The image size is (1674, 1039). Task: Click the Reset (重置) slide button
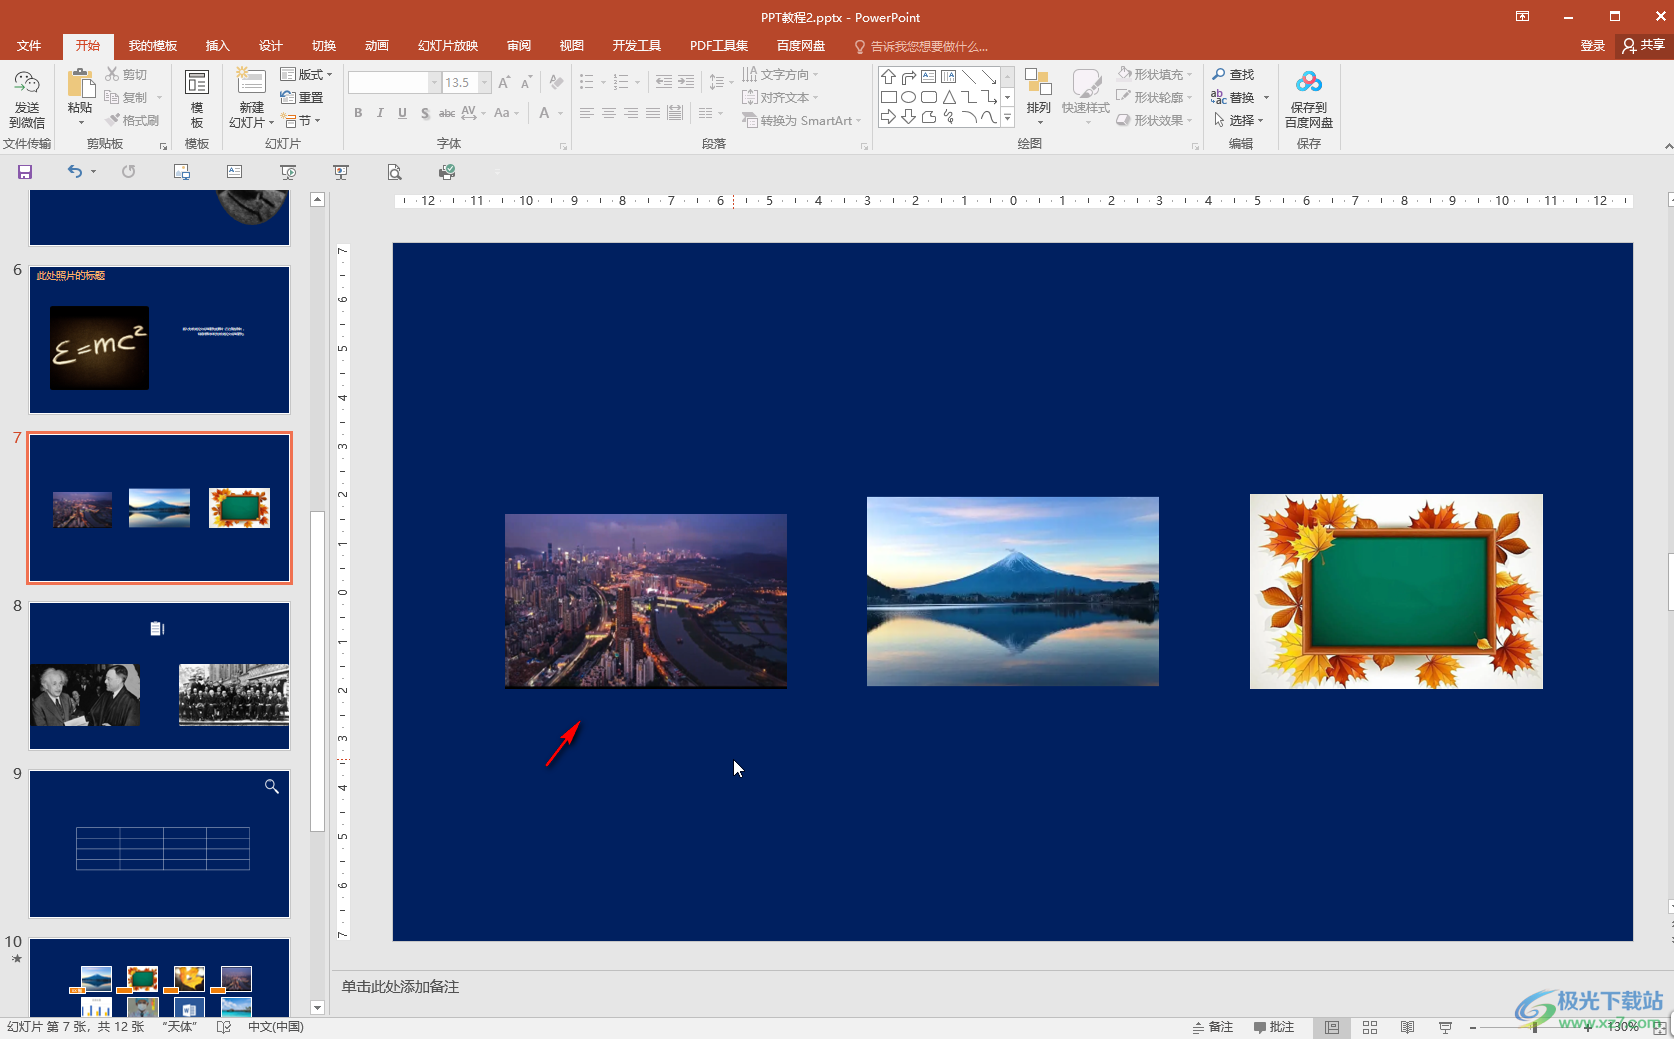coord(303,98)
